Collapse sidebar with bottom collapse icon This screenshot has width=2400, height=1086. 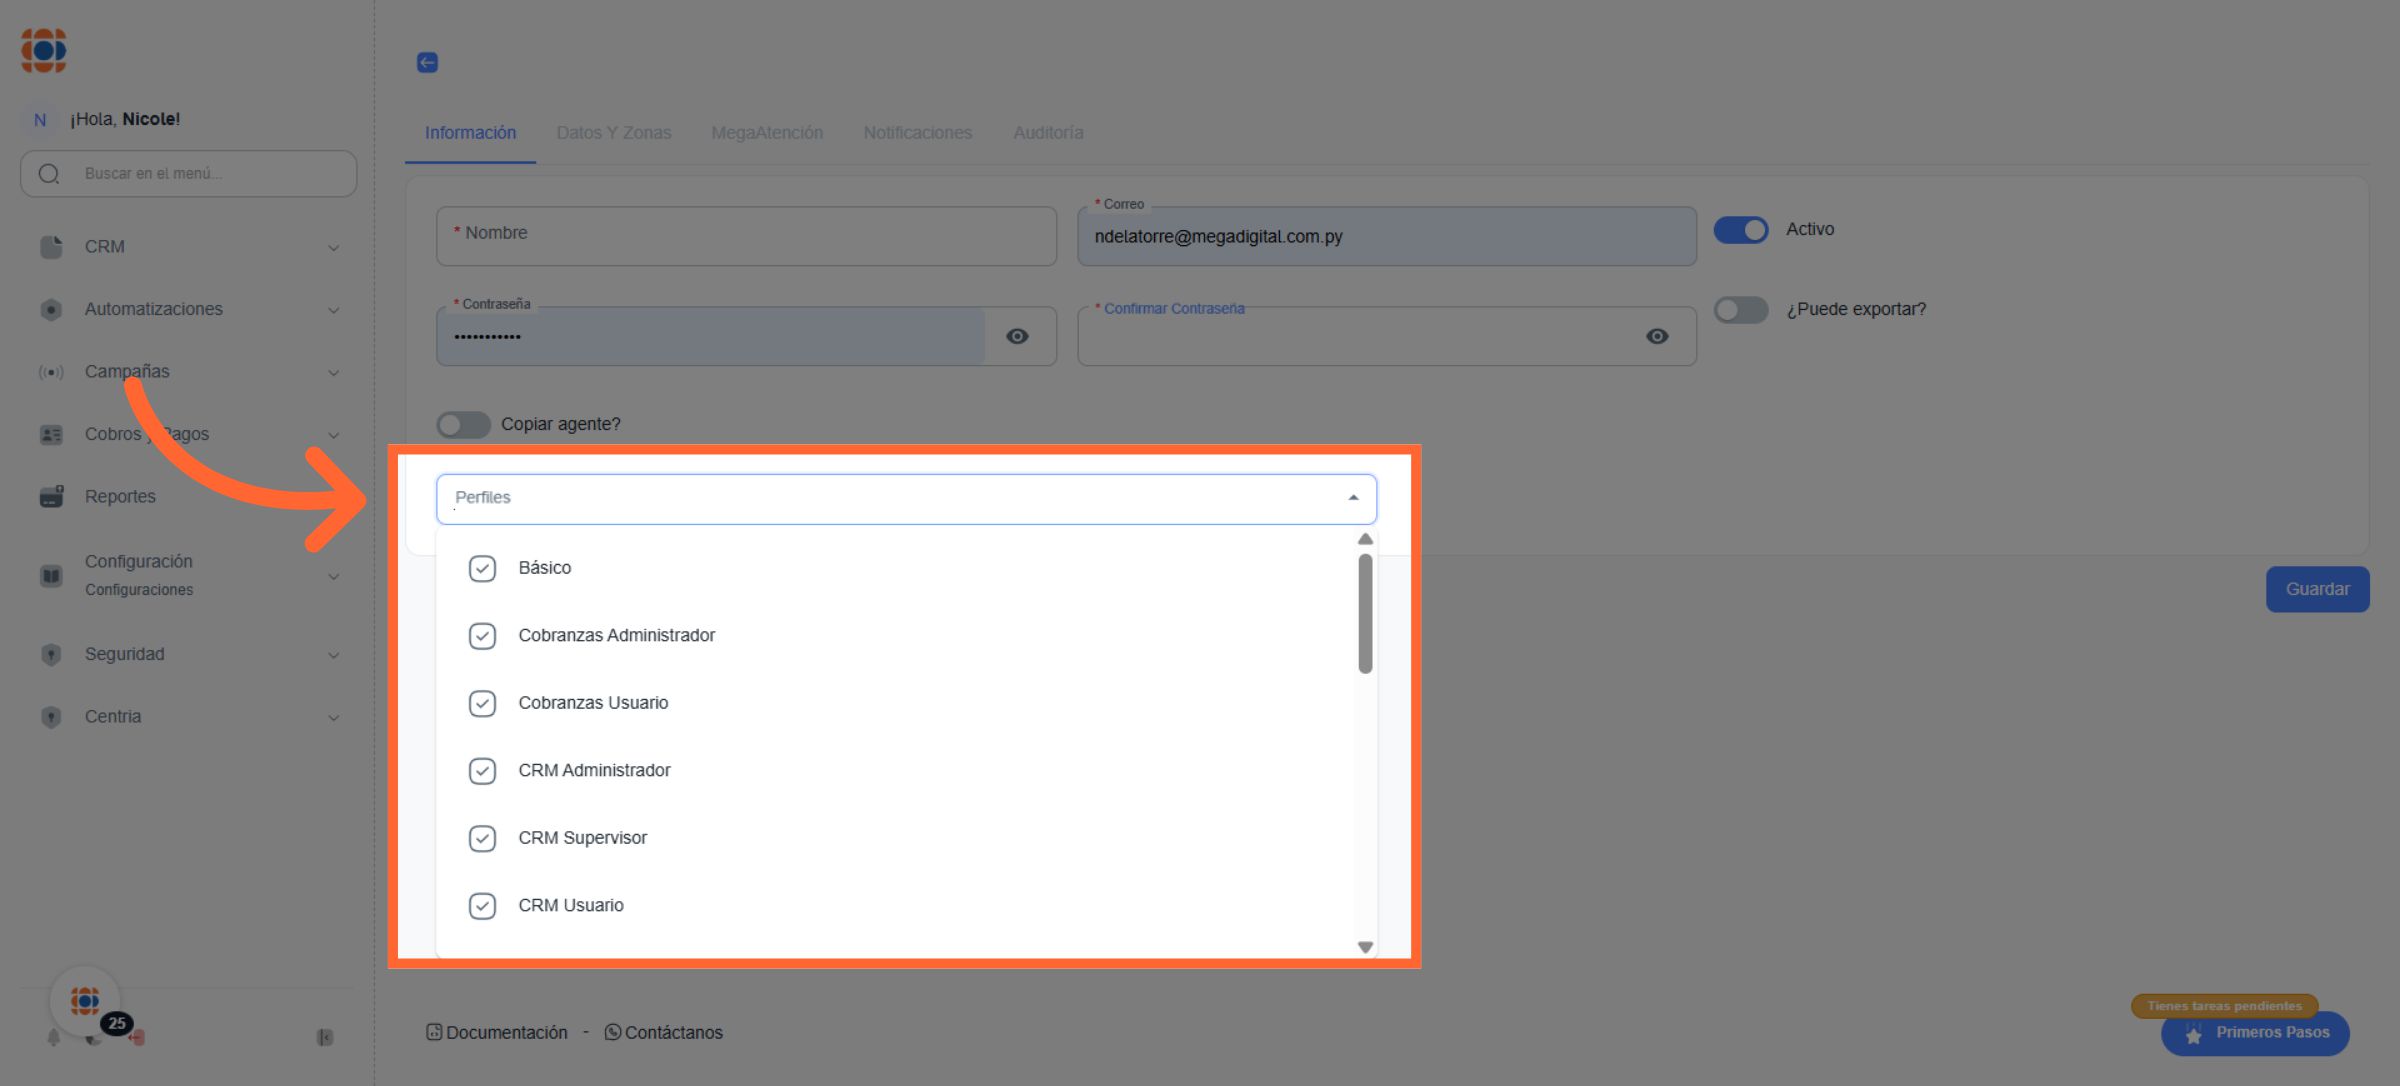pos(325,1038)
